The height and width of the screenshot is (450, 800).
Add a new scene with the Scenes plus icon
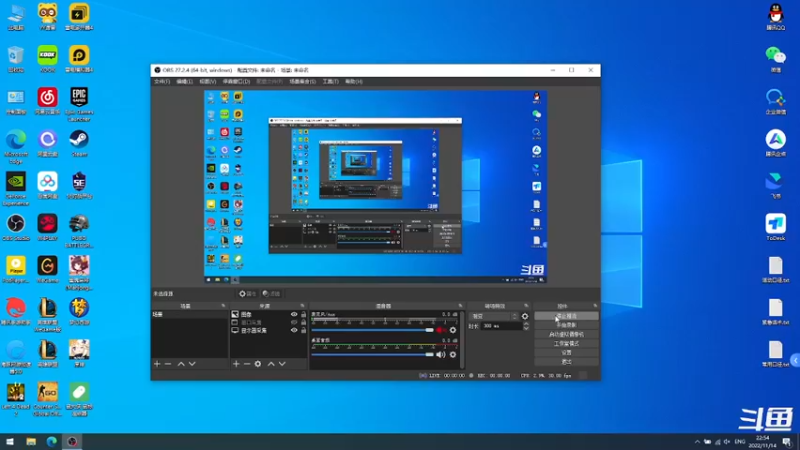point(157,364)
